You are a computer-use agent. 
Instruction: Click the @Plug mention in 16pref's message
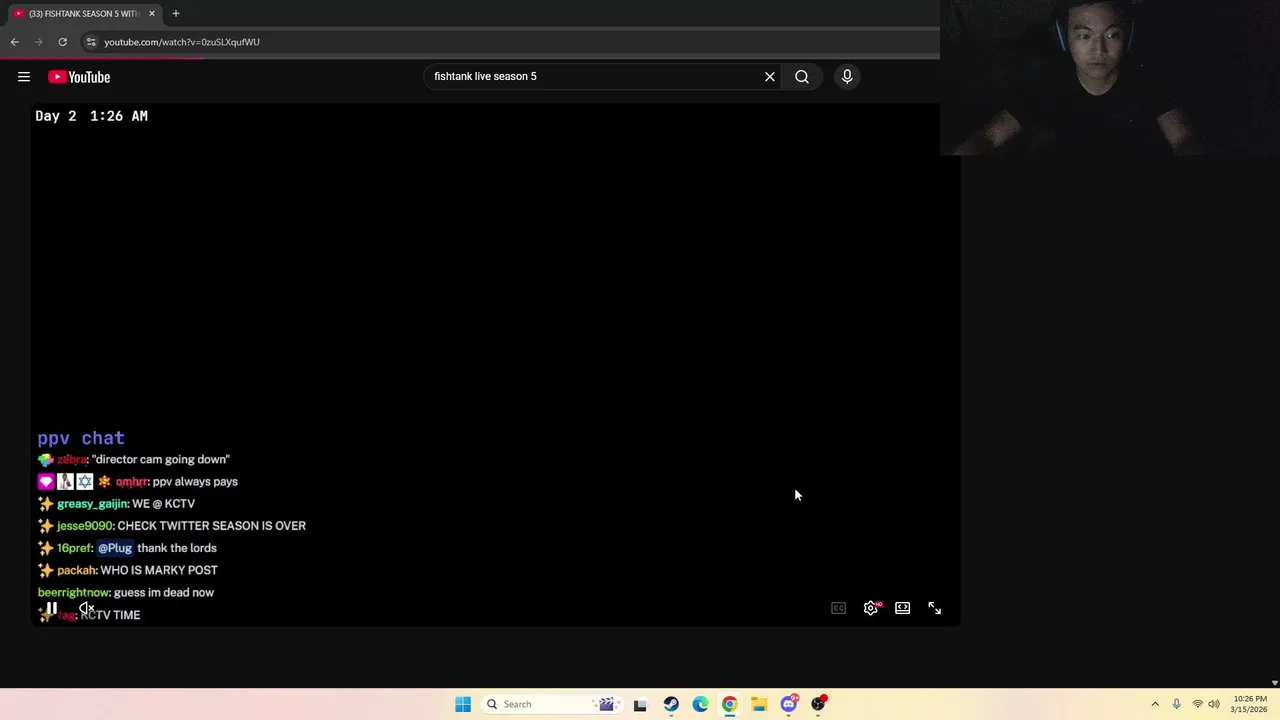[x=115, y=548]
